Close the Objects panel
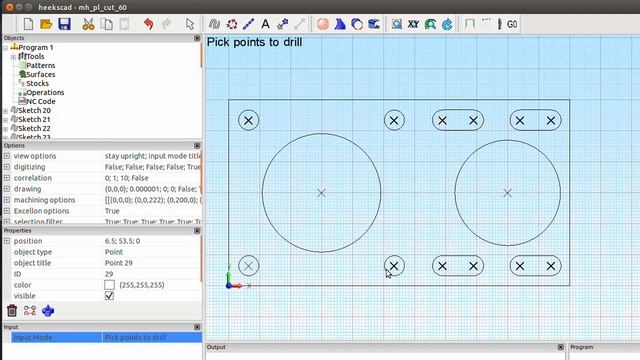Image resolution: width=640 pixels, height=360 pixels. coord(197,38)
